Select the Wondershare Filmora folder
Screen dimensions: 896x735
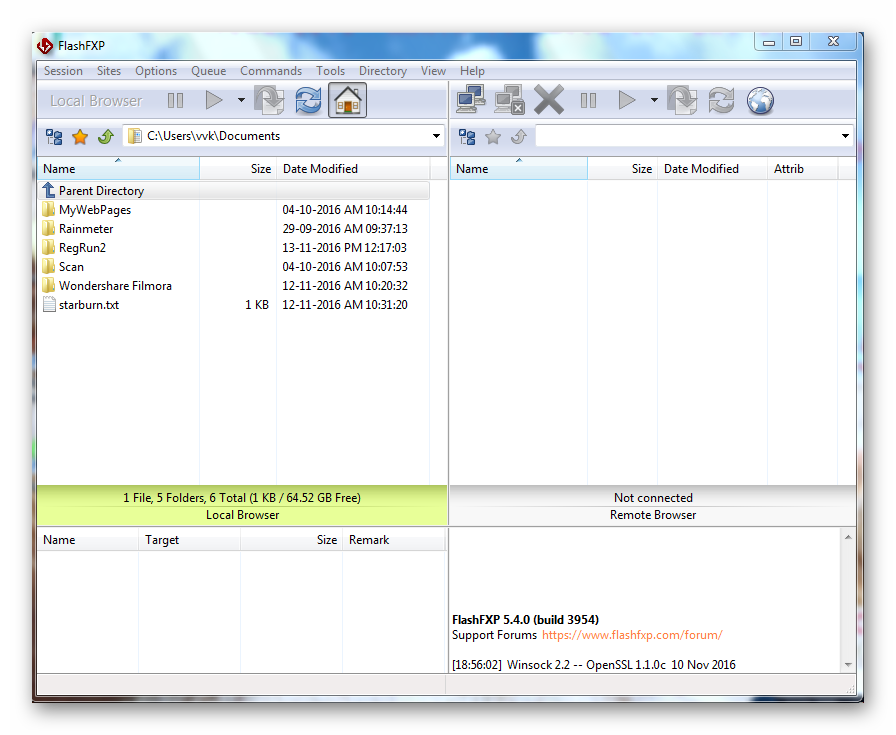[x=234, y=285]
